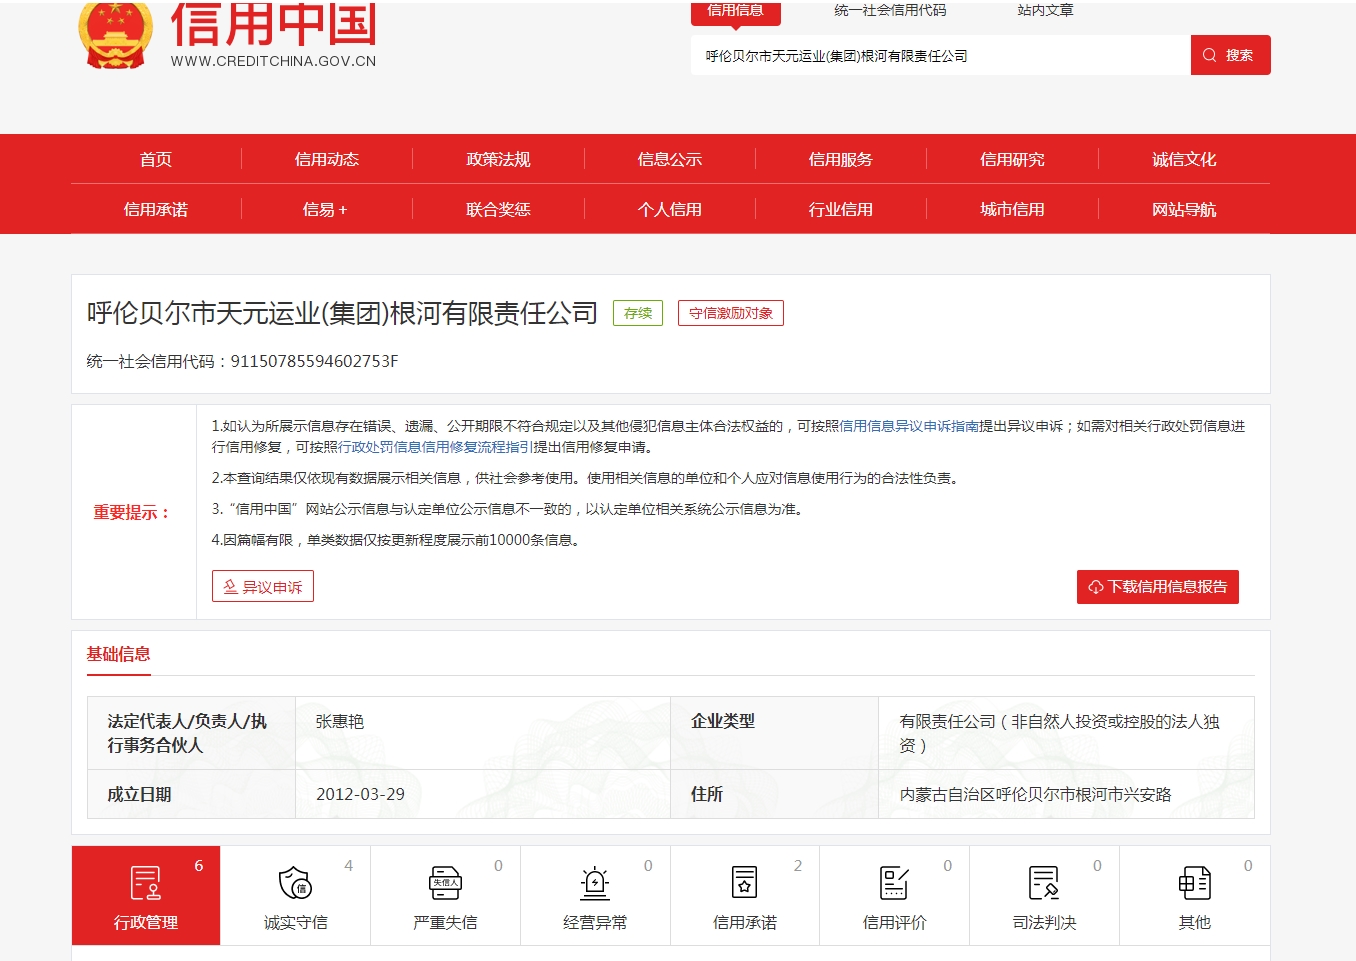
Task: Click the 其他 category icon
Action: point(1194,883)
